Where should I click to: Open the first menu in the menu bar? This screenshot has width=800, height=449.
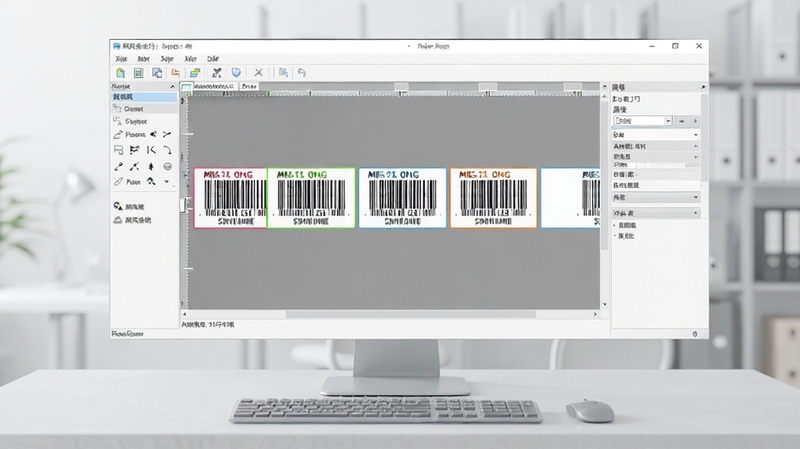121,59
